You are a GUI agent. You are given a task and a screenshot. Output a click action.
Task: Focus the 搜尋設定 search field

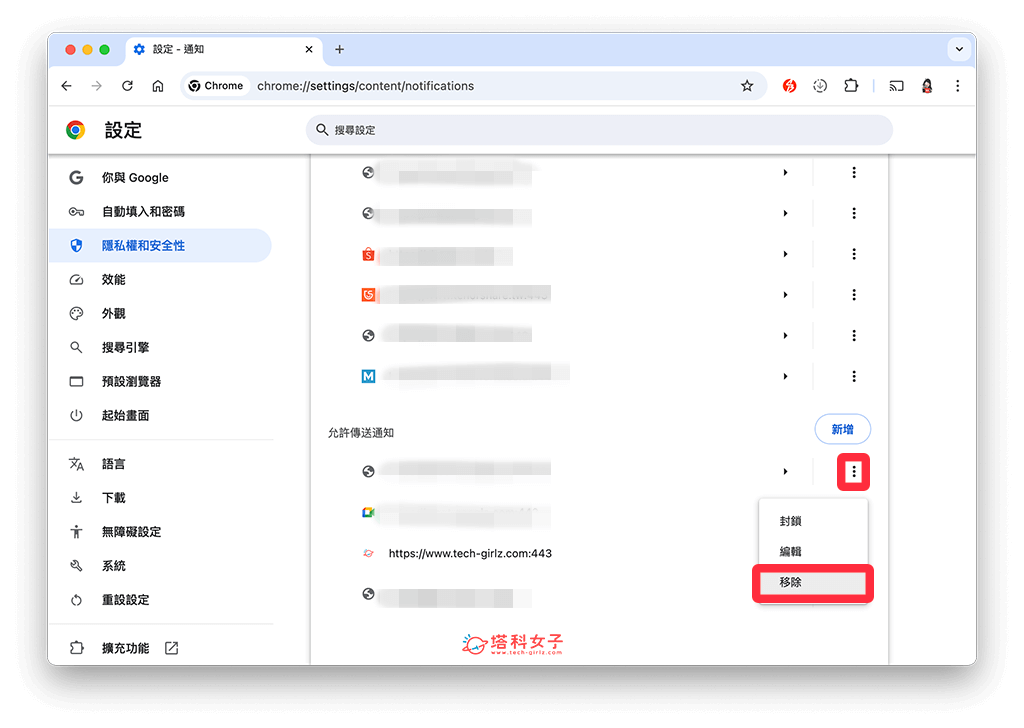(599, 130)
